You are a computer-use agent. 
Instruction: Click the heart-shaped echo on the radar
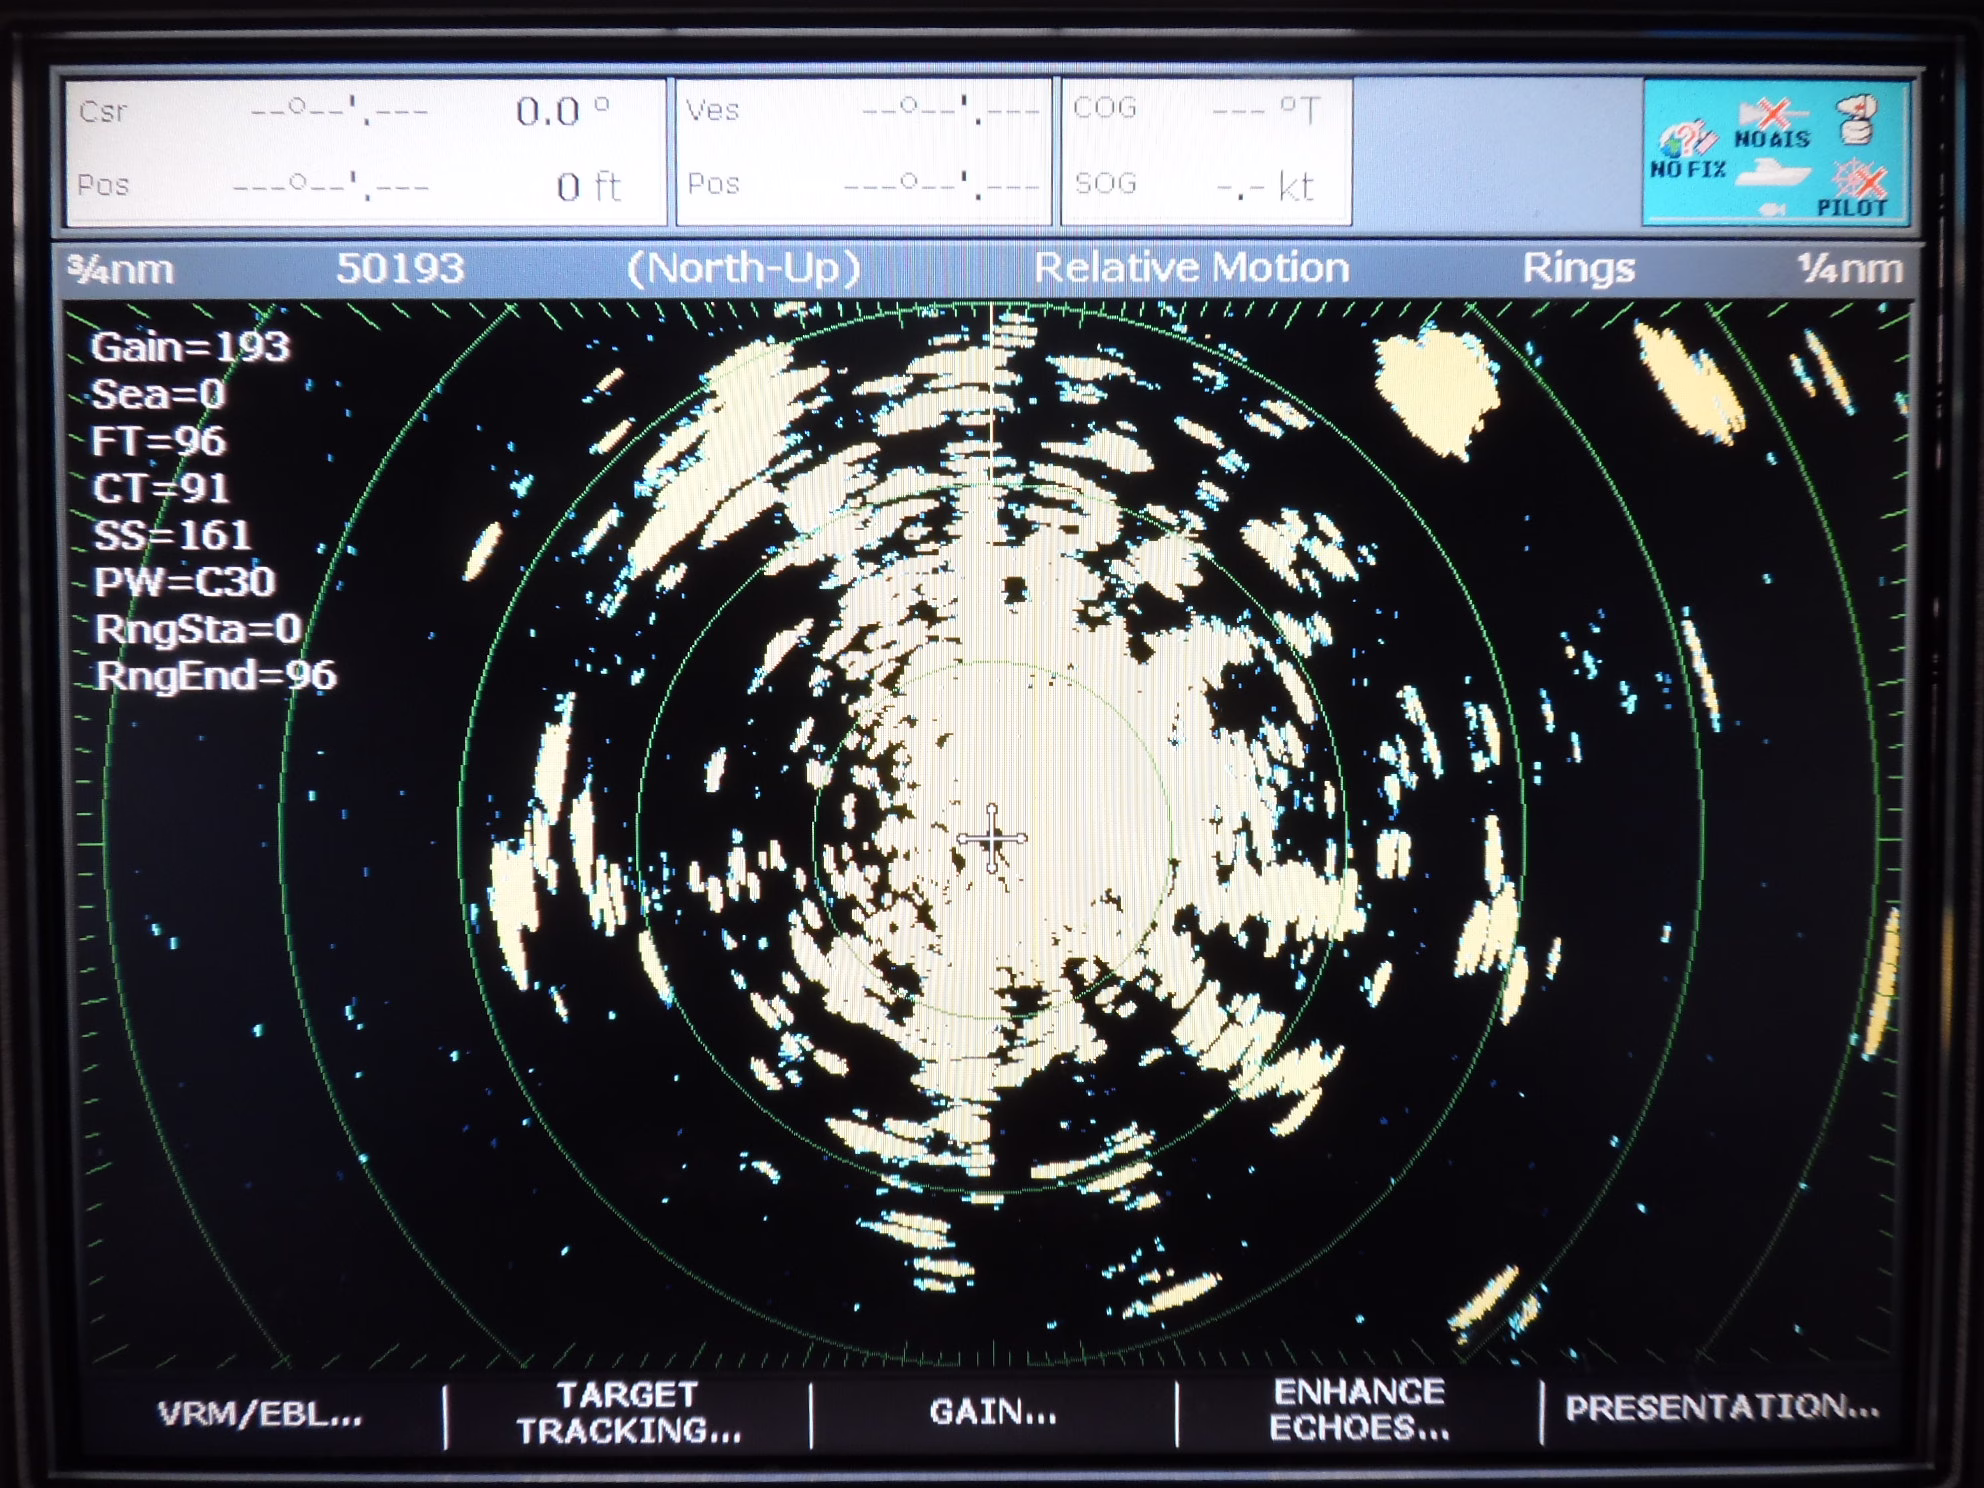pos(1437,392)
